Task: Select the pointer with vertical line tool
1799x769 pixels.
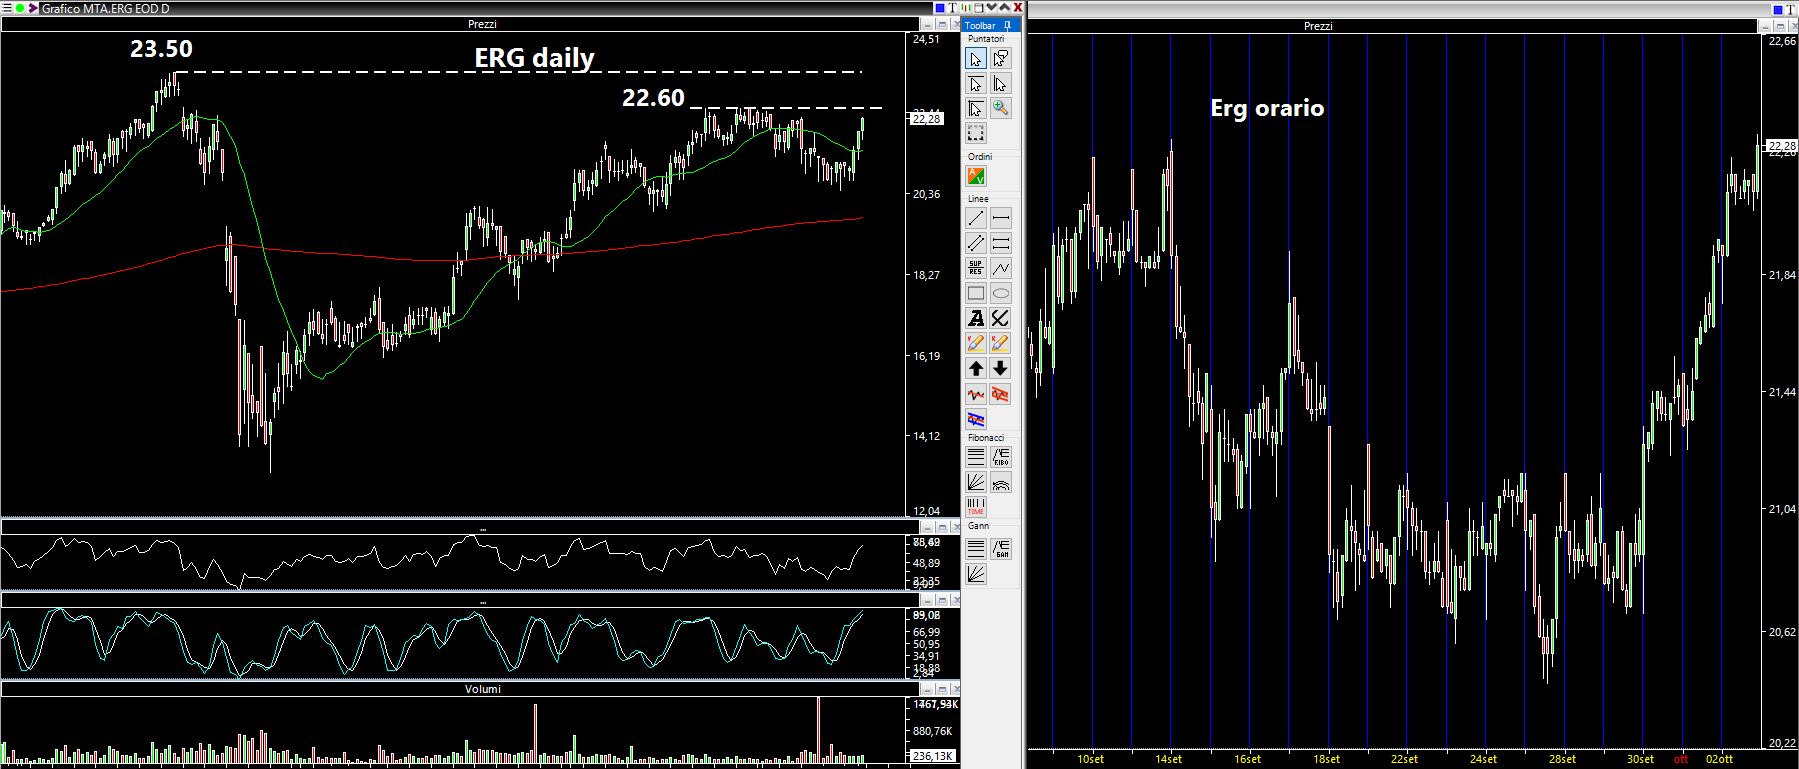Action: (1000, 84)
